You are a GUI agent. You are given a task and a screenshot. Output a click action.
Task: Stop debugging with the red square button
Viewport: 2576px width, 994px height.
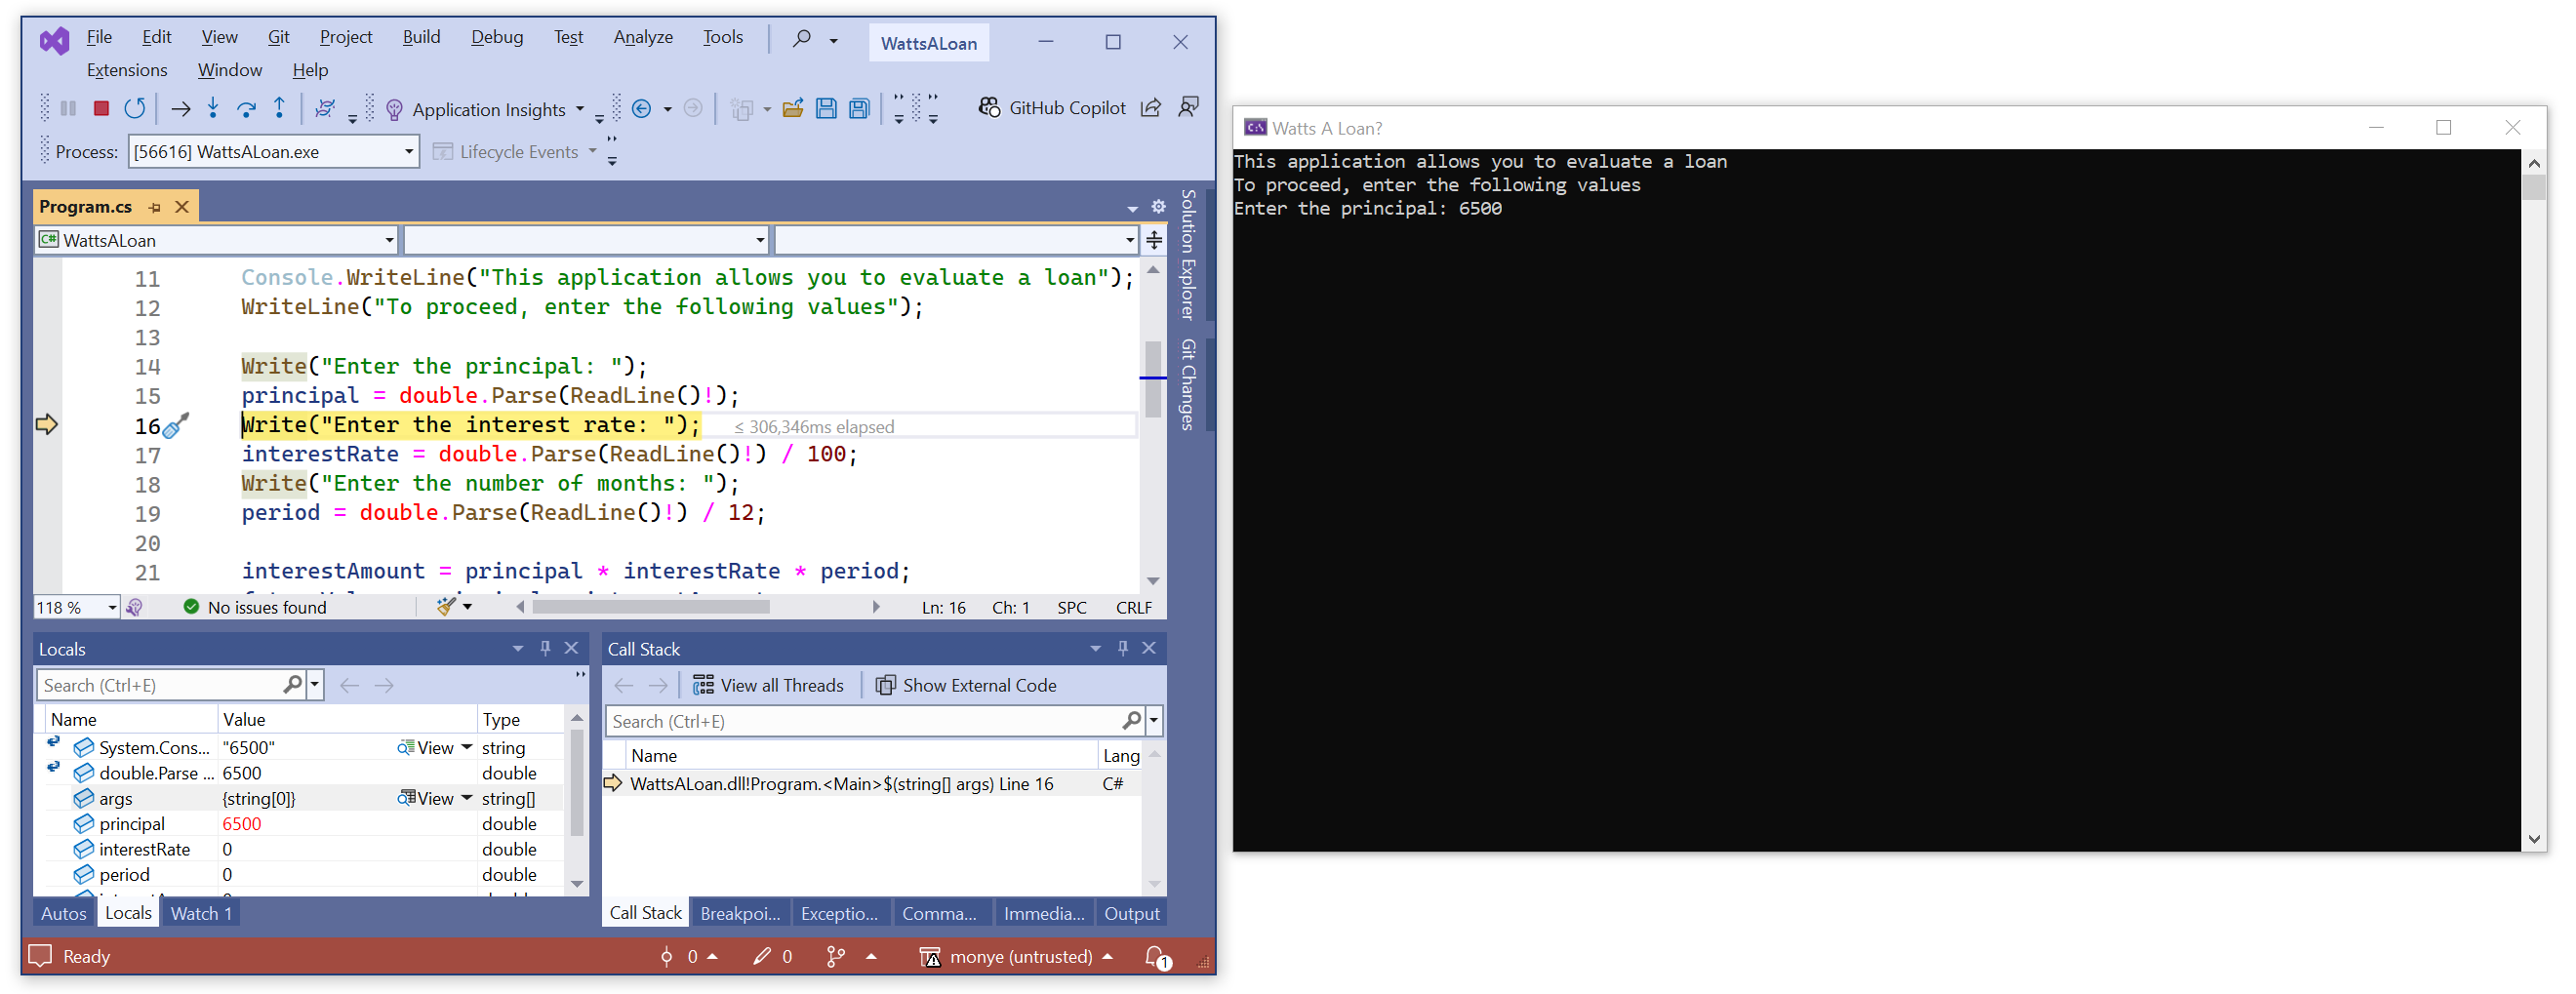point(101,108)
